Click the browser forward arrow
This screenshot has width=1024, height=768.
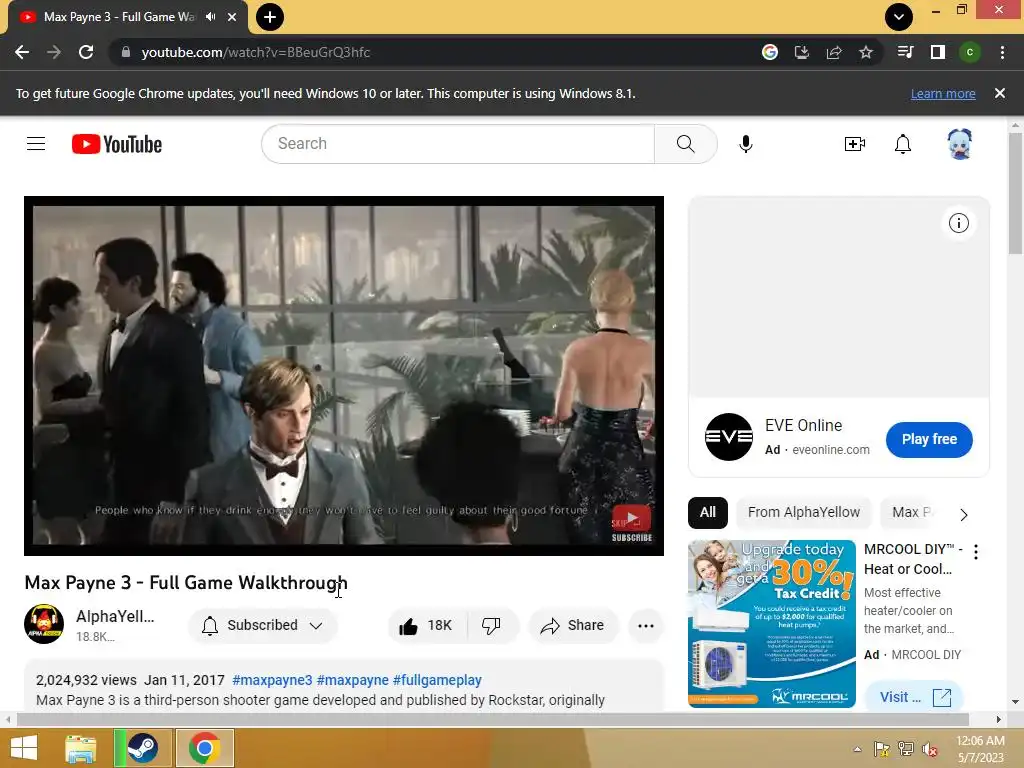54,52
